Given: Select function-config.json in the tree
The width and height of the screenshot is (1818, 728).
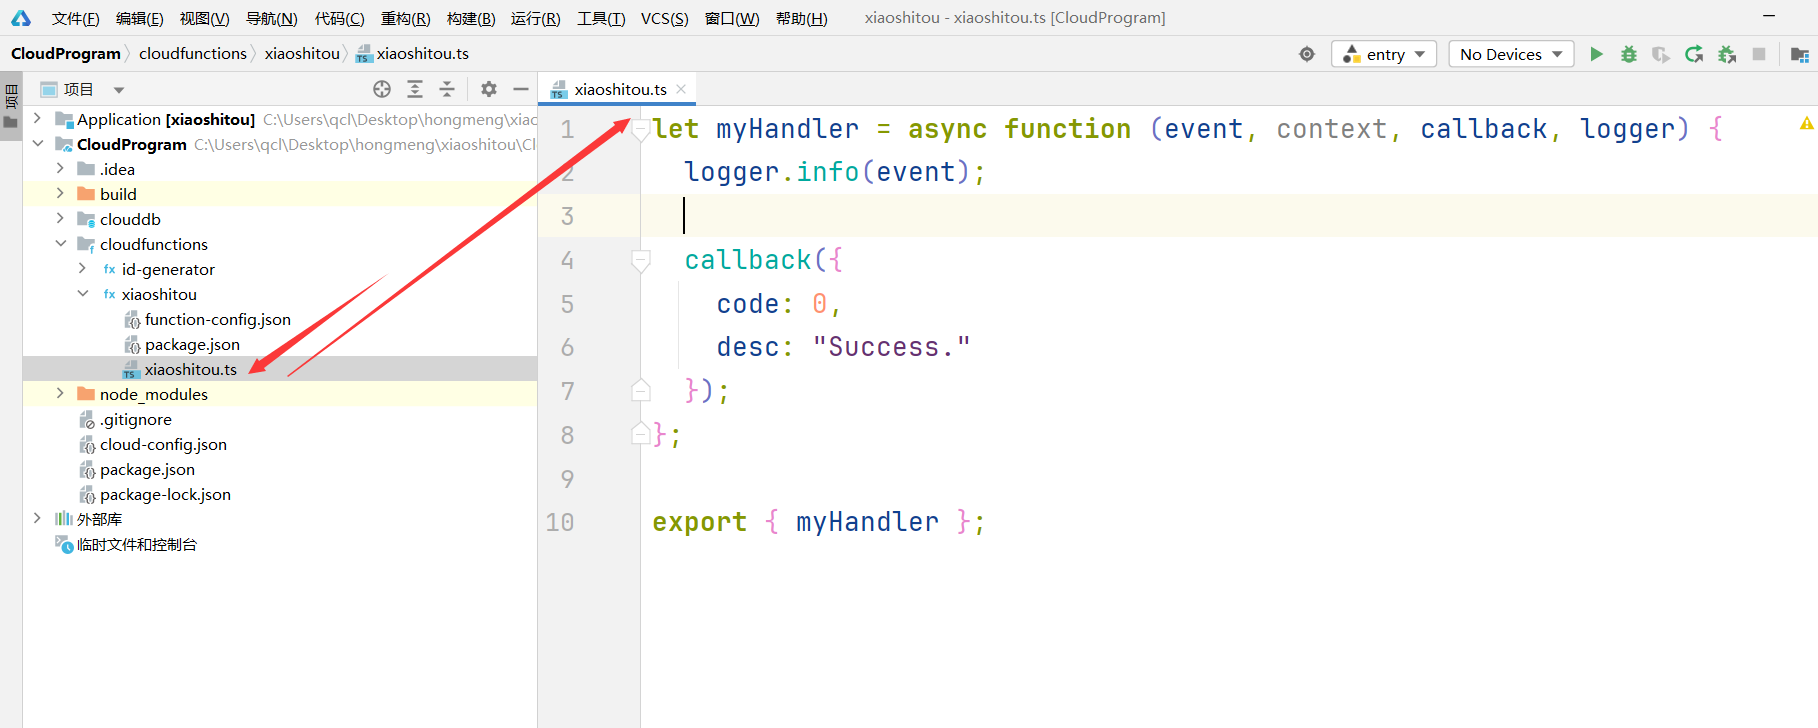Looking at the screenshot, I should click(x=217, y=319).
